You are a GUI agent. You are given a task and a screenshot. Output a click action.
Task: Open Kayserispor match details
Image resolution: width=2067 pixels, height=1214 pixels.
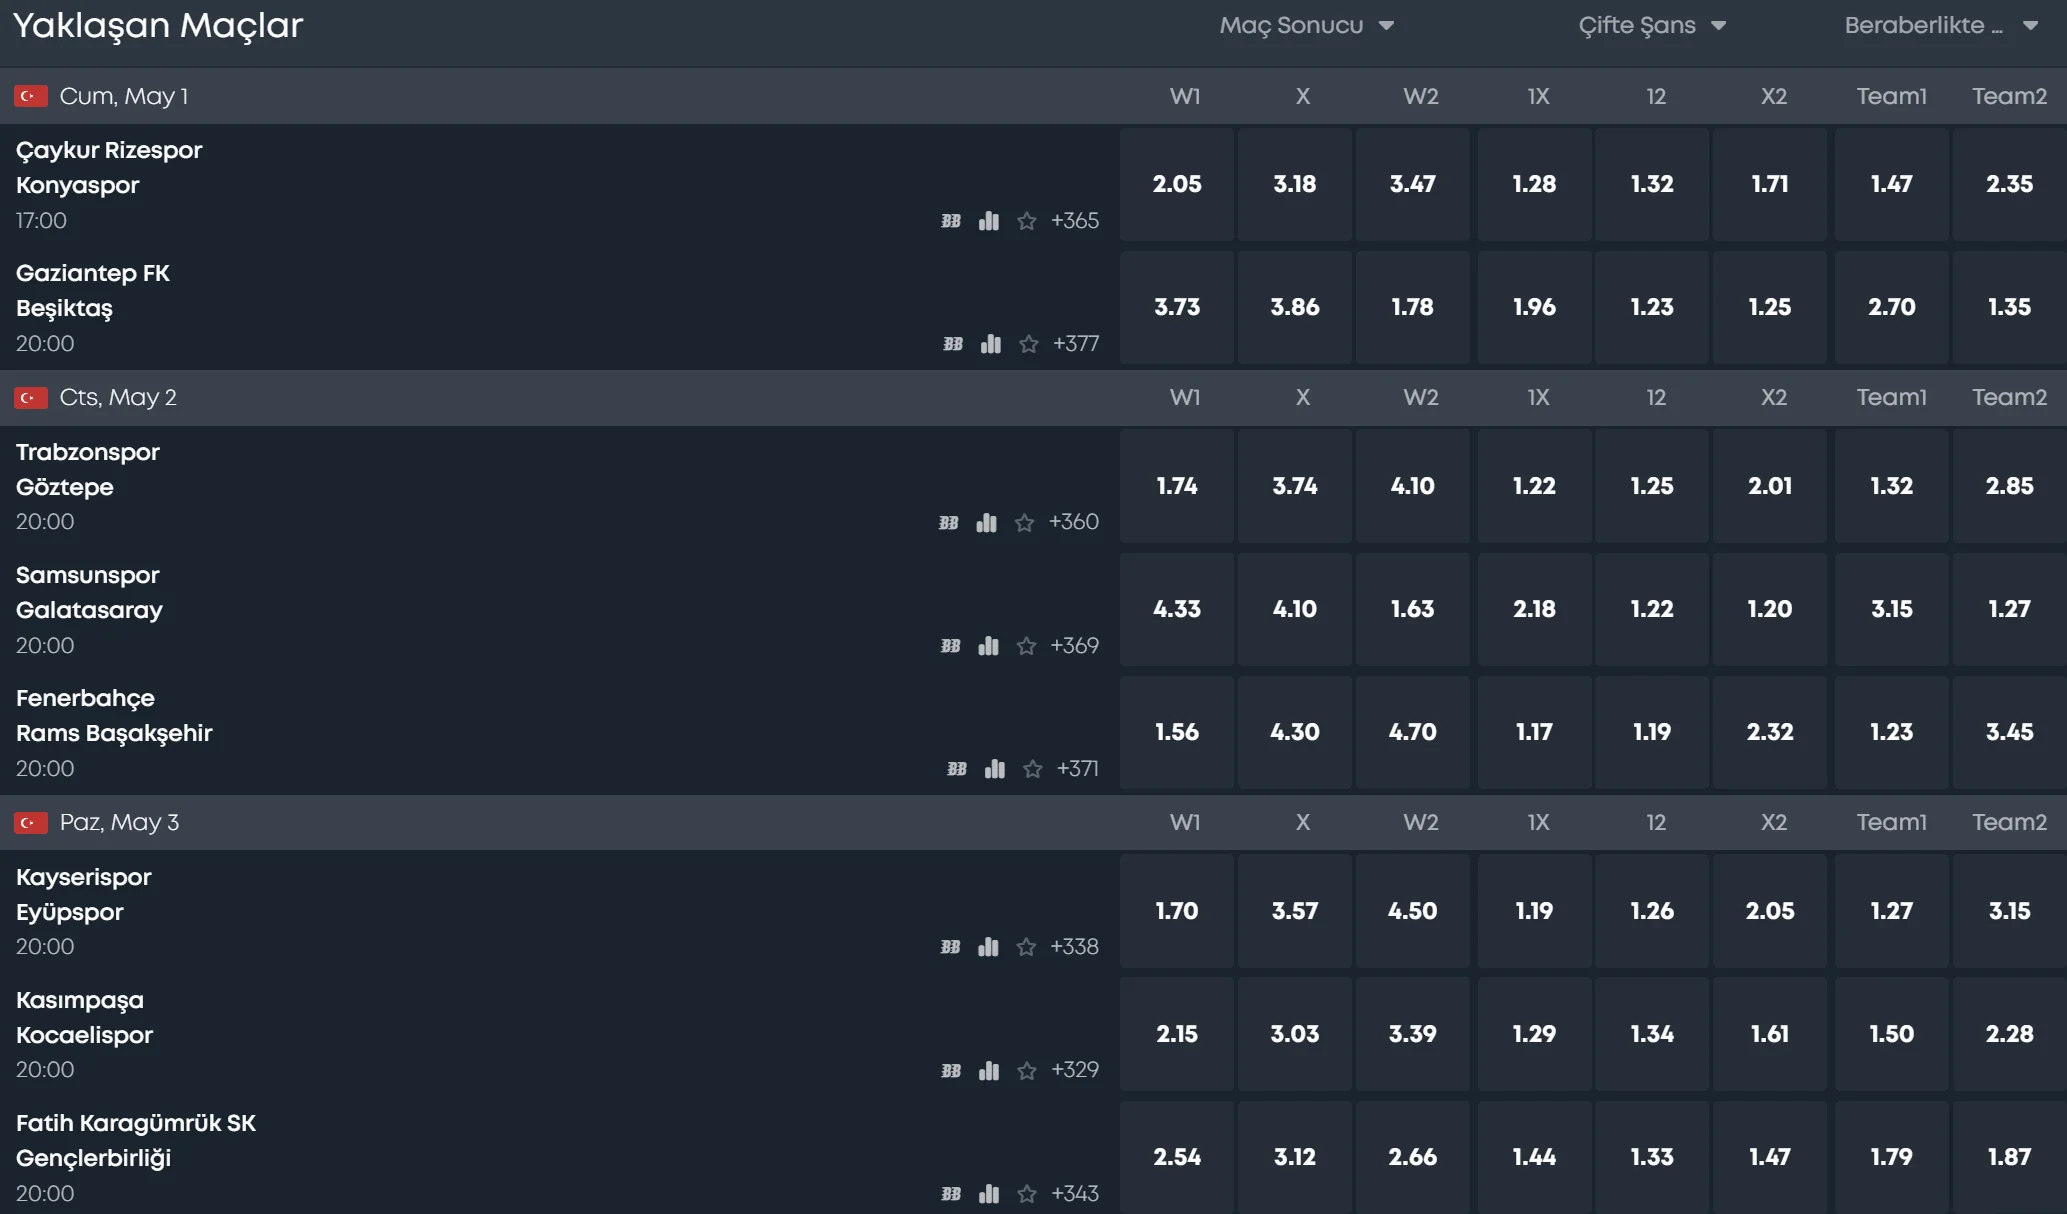(84, 878)
